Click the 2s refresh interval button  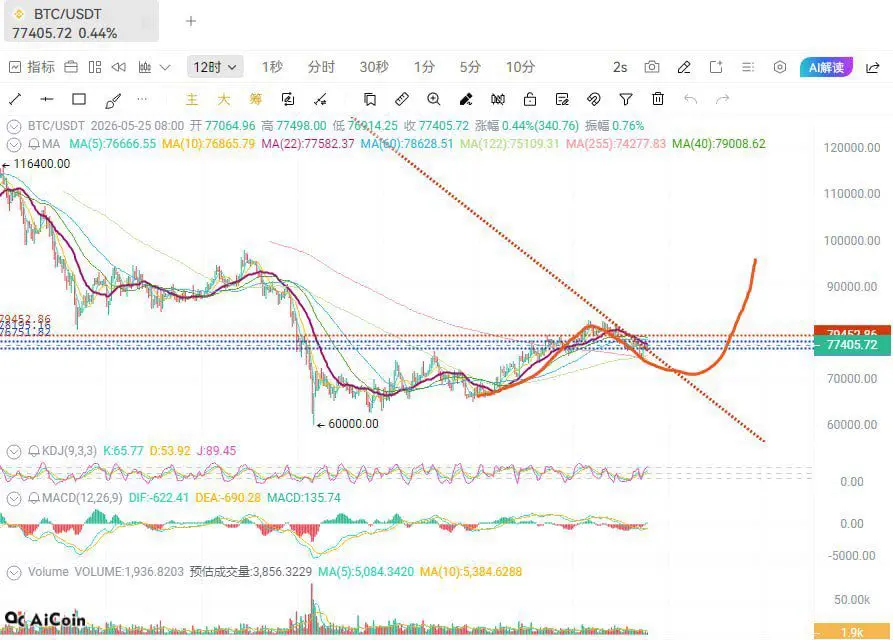coord(620,67)
